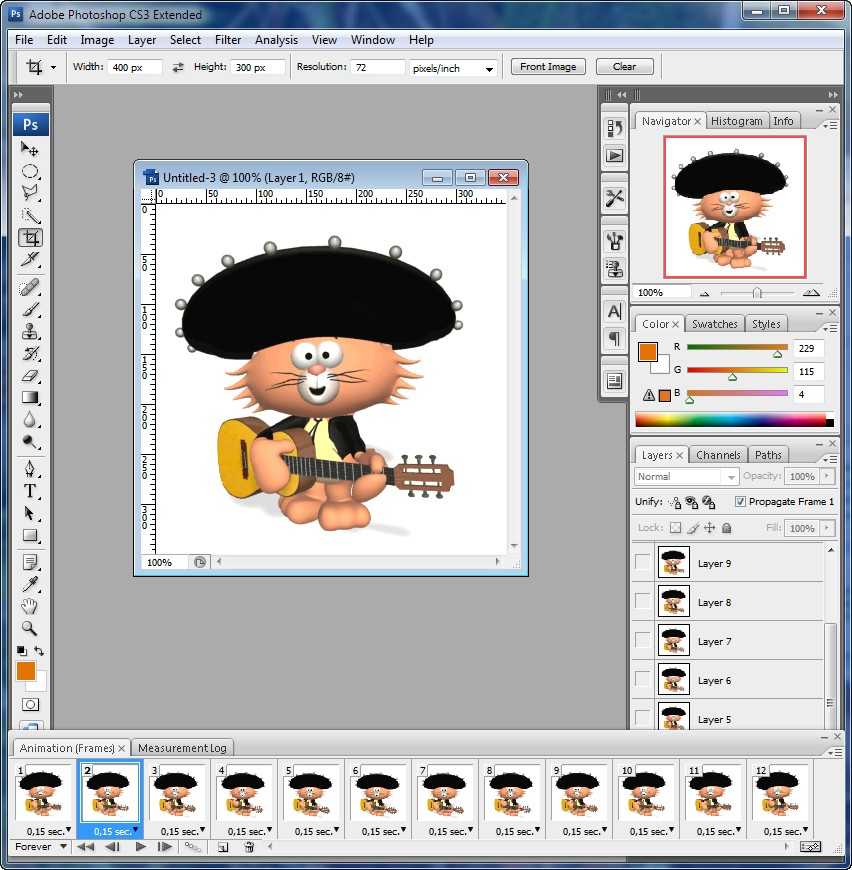Select the Notes tool
This screenshot has width=852, height=870.
(30, 563)
